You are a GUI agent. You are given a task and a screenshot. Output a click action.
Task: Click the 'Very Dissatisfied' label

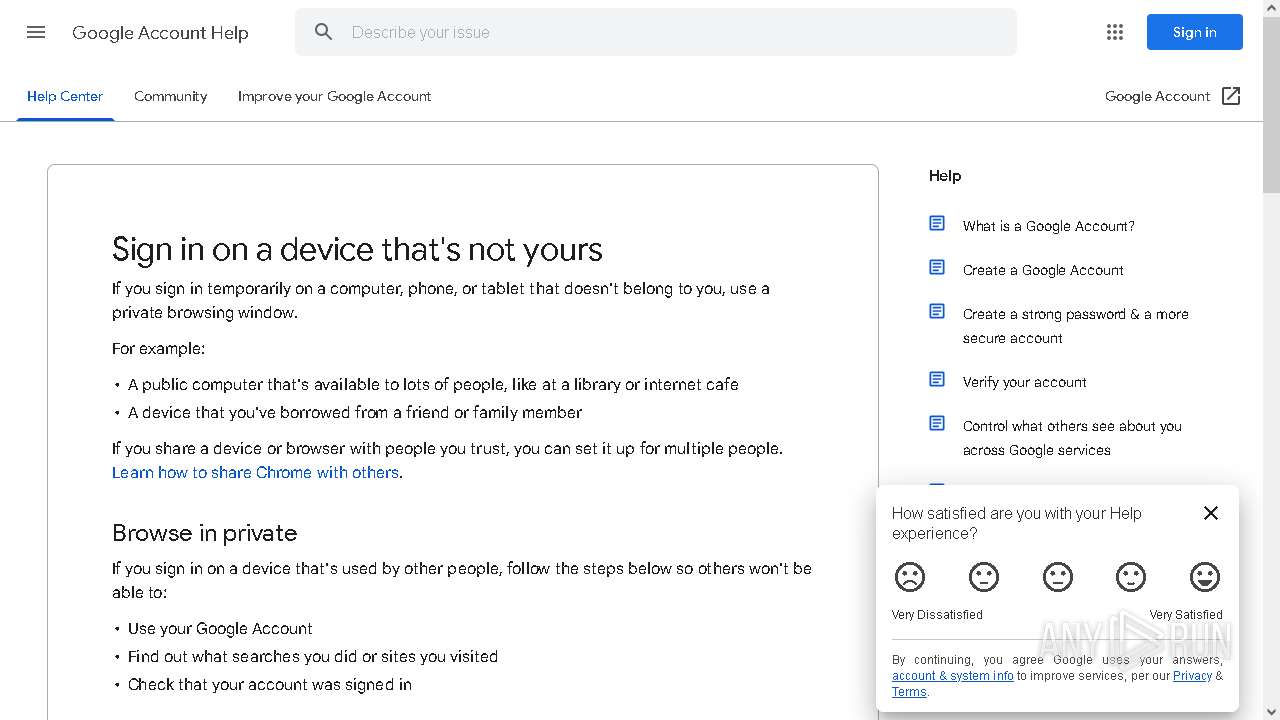(x=937, y=615)
